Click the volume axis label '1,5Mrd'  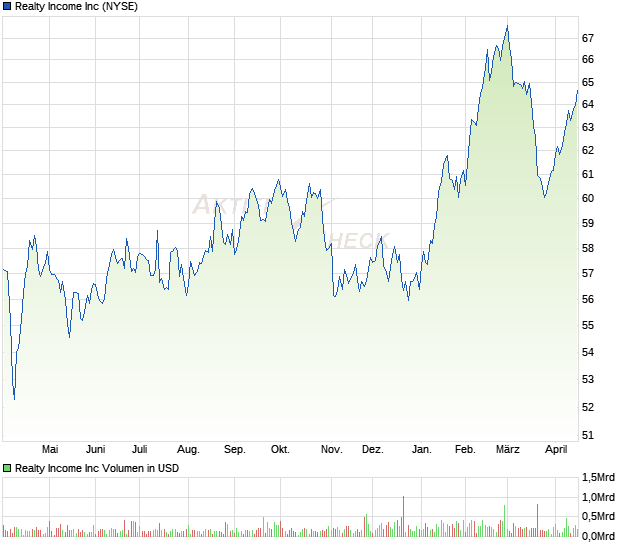[598, 478]
